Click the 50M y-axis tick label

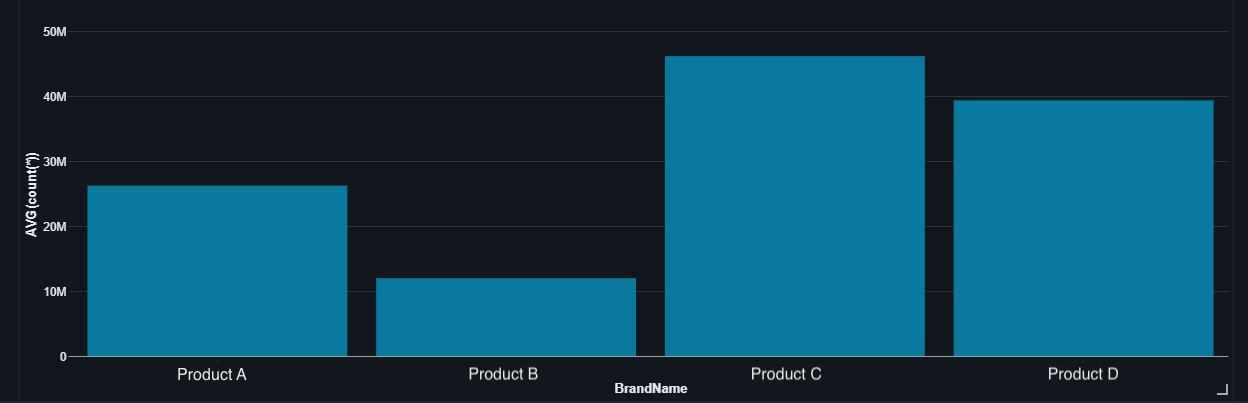pos(55,32)
